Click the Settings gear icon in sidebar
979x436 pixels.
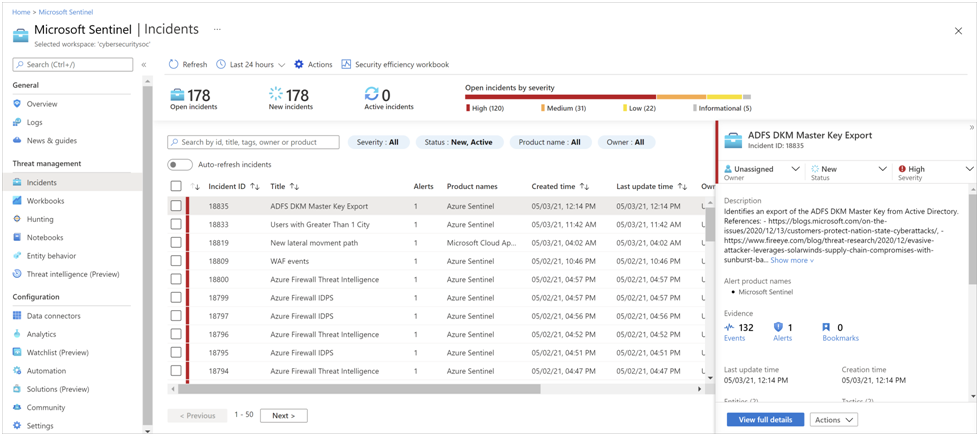[17, 425]
